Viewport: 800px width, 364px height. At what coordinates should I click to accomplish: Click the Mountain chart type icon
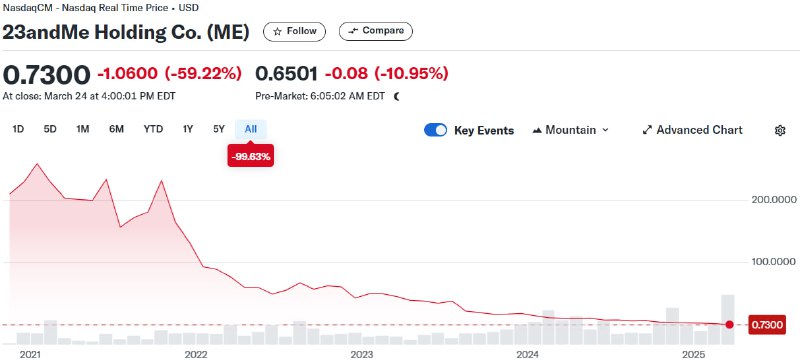pos(537,130)
